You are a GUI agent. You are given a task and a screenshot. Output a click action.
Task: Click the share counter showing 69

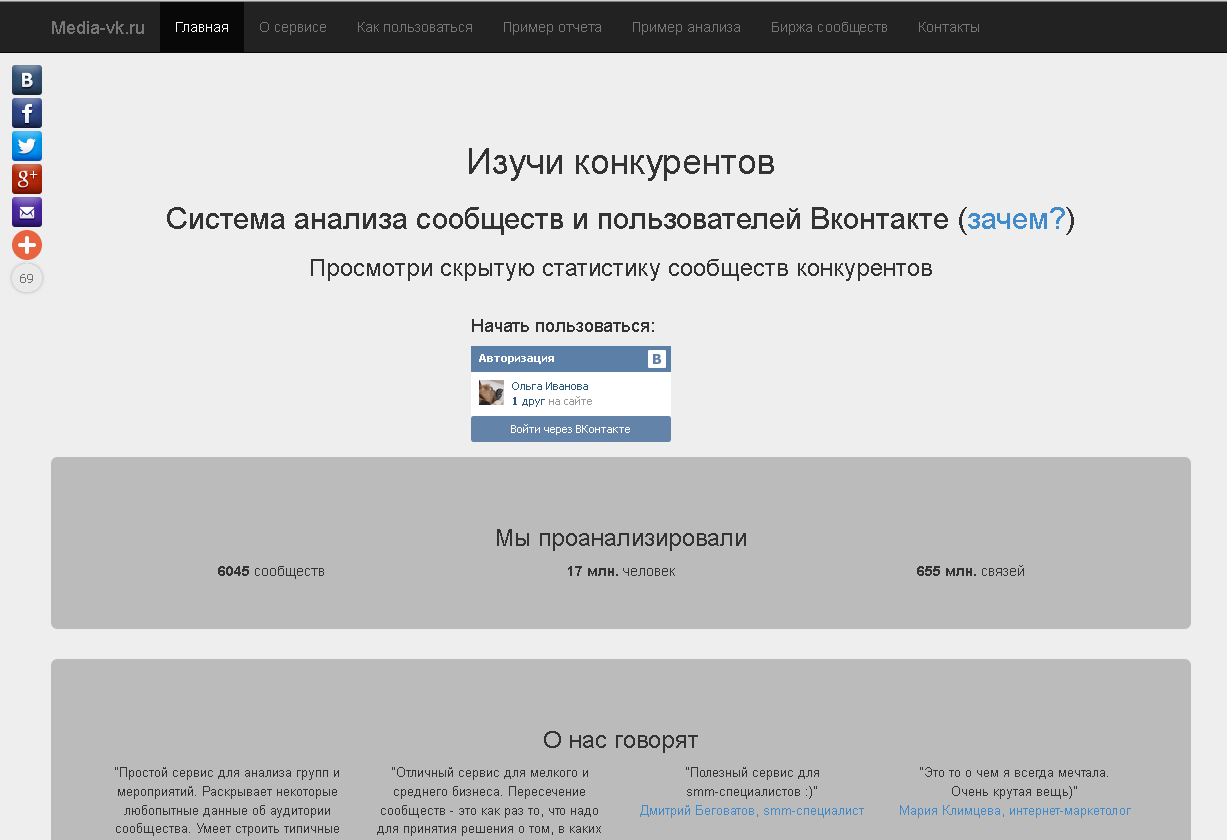pos(27,278)
